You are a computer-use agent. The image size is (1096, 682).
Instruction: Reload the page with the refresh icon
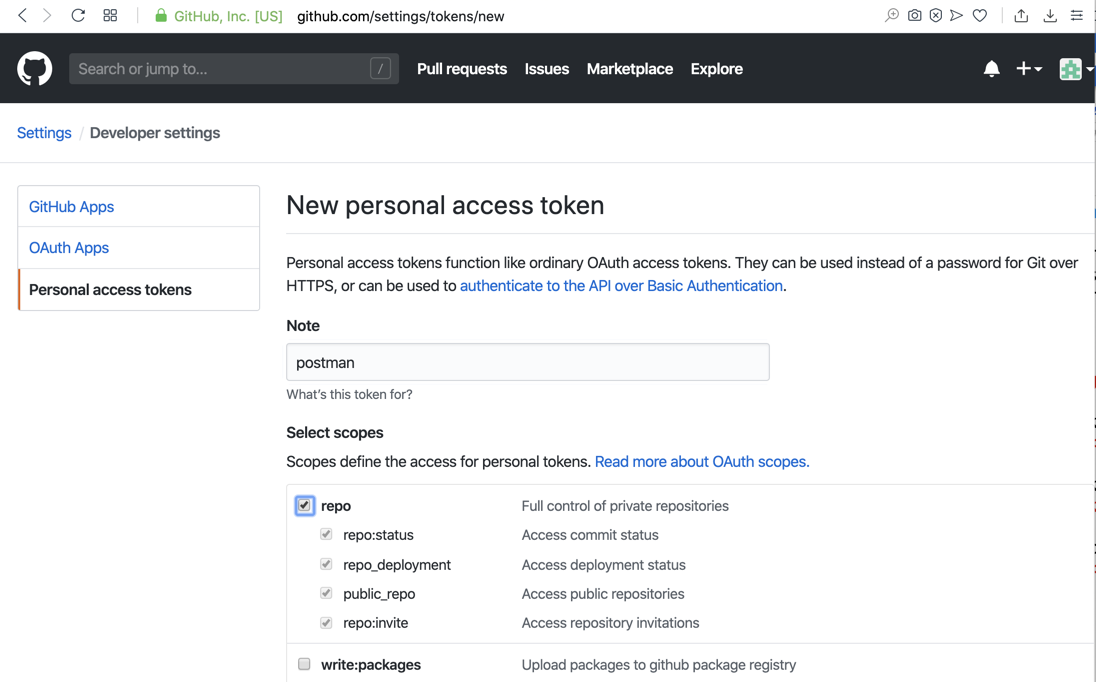[78, 16]
